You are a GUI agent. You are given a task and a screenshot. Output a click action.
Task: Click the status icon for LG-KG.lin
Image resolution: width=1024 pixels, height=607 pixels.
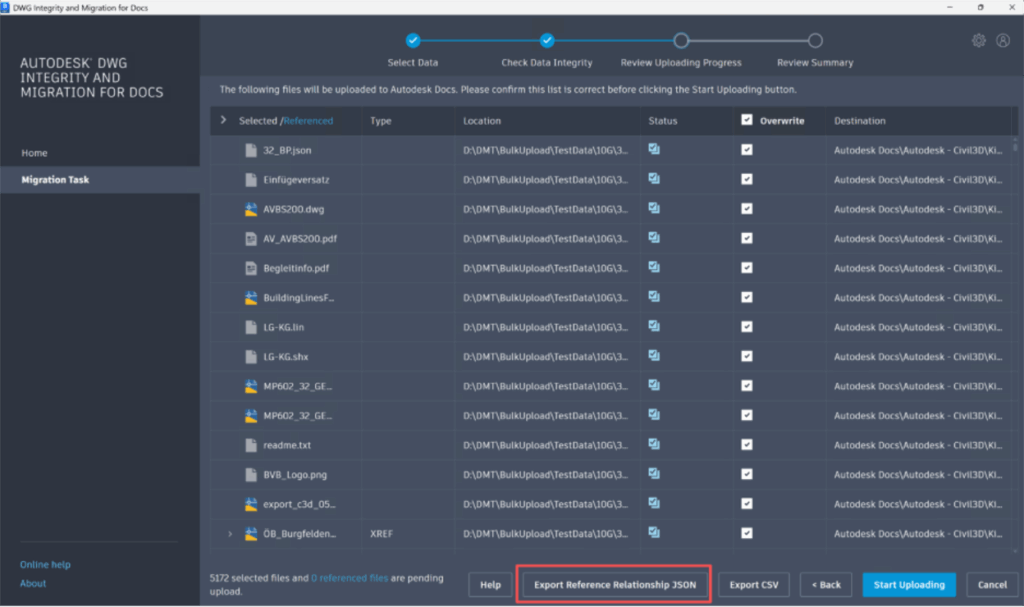654,326
